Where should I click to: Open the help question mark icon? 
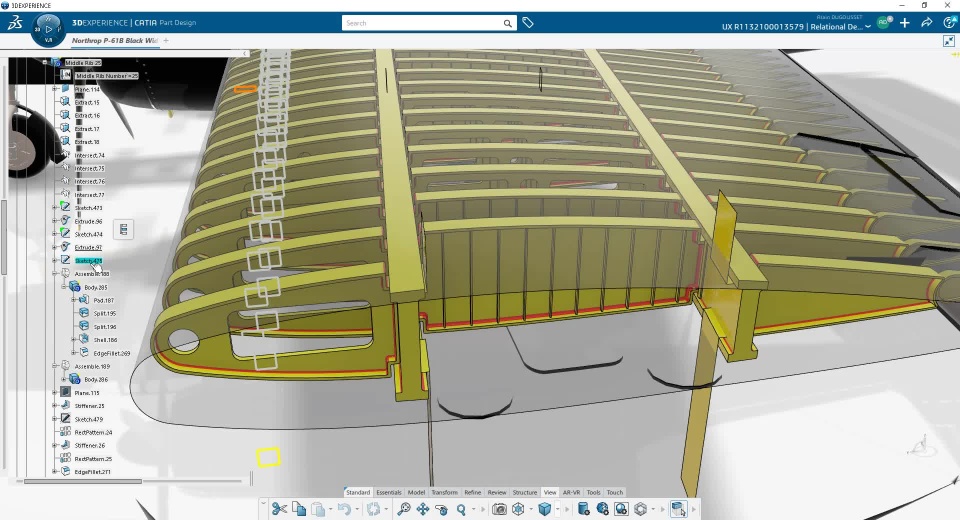(950, 23)
